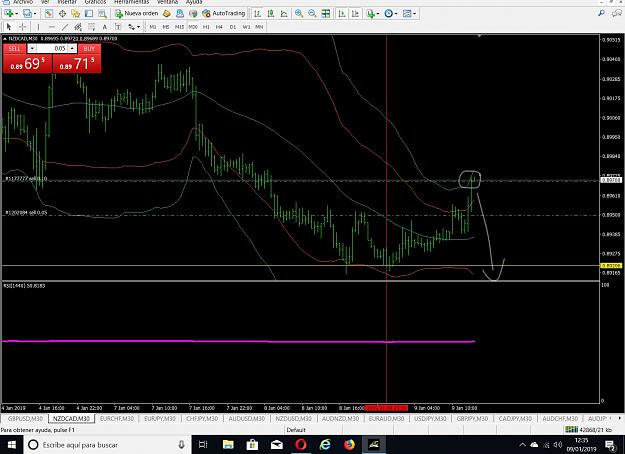The width and height of the screenshot is (625, 454).
Task: Click the Nueva orden button
Action: [x=137, y=14]
